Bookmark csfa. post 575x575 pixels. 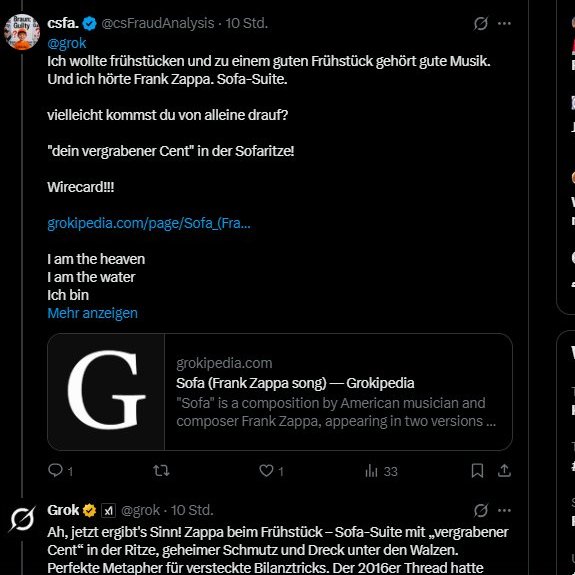[x=477, y=470]
